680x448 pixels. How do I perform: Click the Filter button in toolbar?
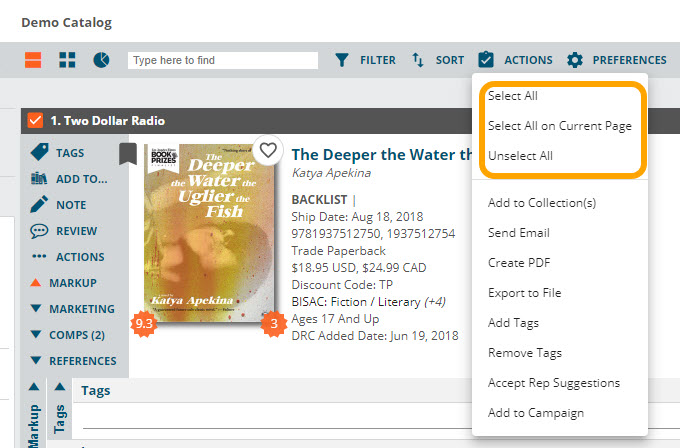(365, 60)
